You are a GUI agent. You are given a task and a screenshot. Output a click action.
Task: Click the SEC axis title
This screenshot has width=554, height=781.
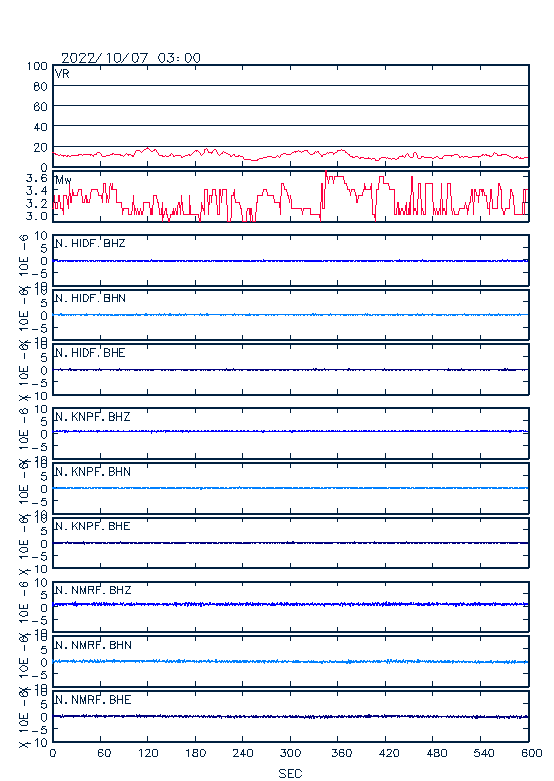tap(290, 773)
